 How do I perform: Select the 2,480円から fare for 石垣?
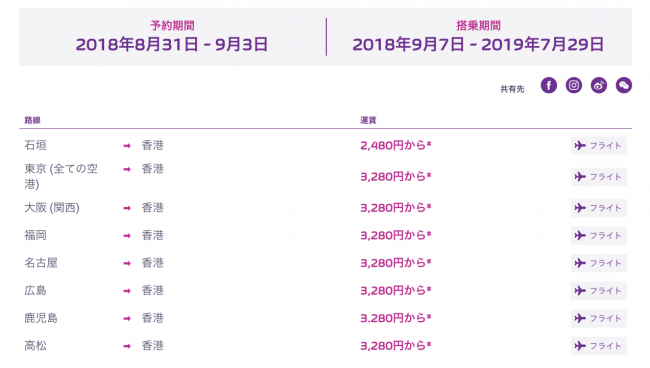[x=395, y=145]
